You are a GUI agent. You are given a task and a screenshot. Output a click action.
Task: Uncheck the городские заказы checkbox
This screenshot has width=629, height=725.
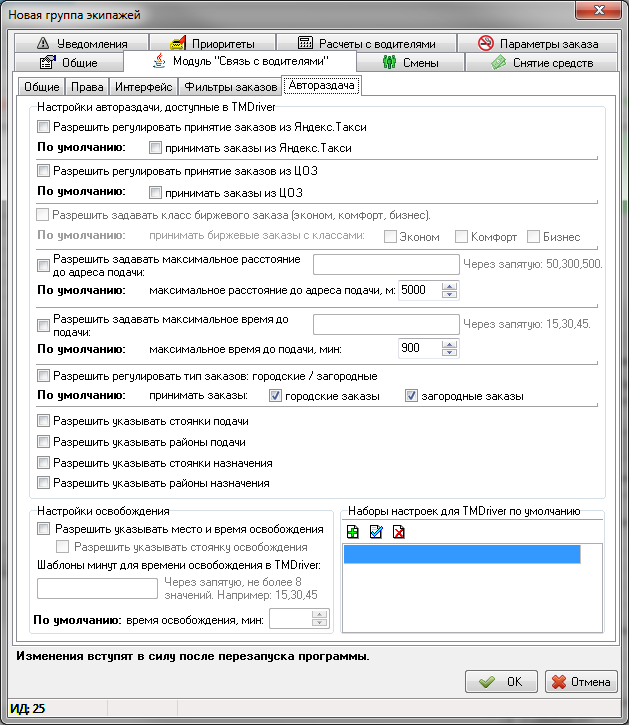click(276, 396)
